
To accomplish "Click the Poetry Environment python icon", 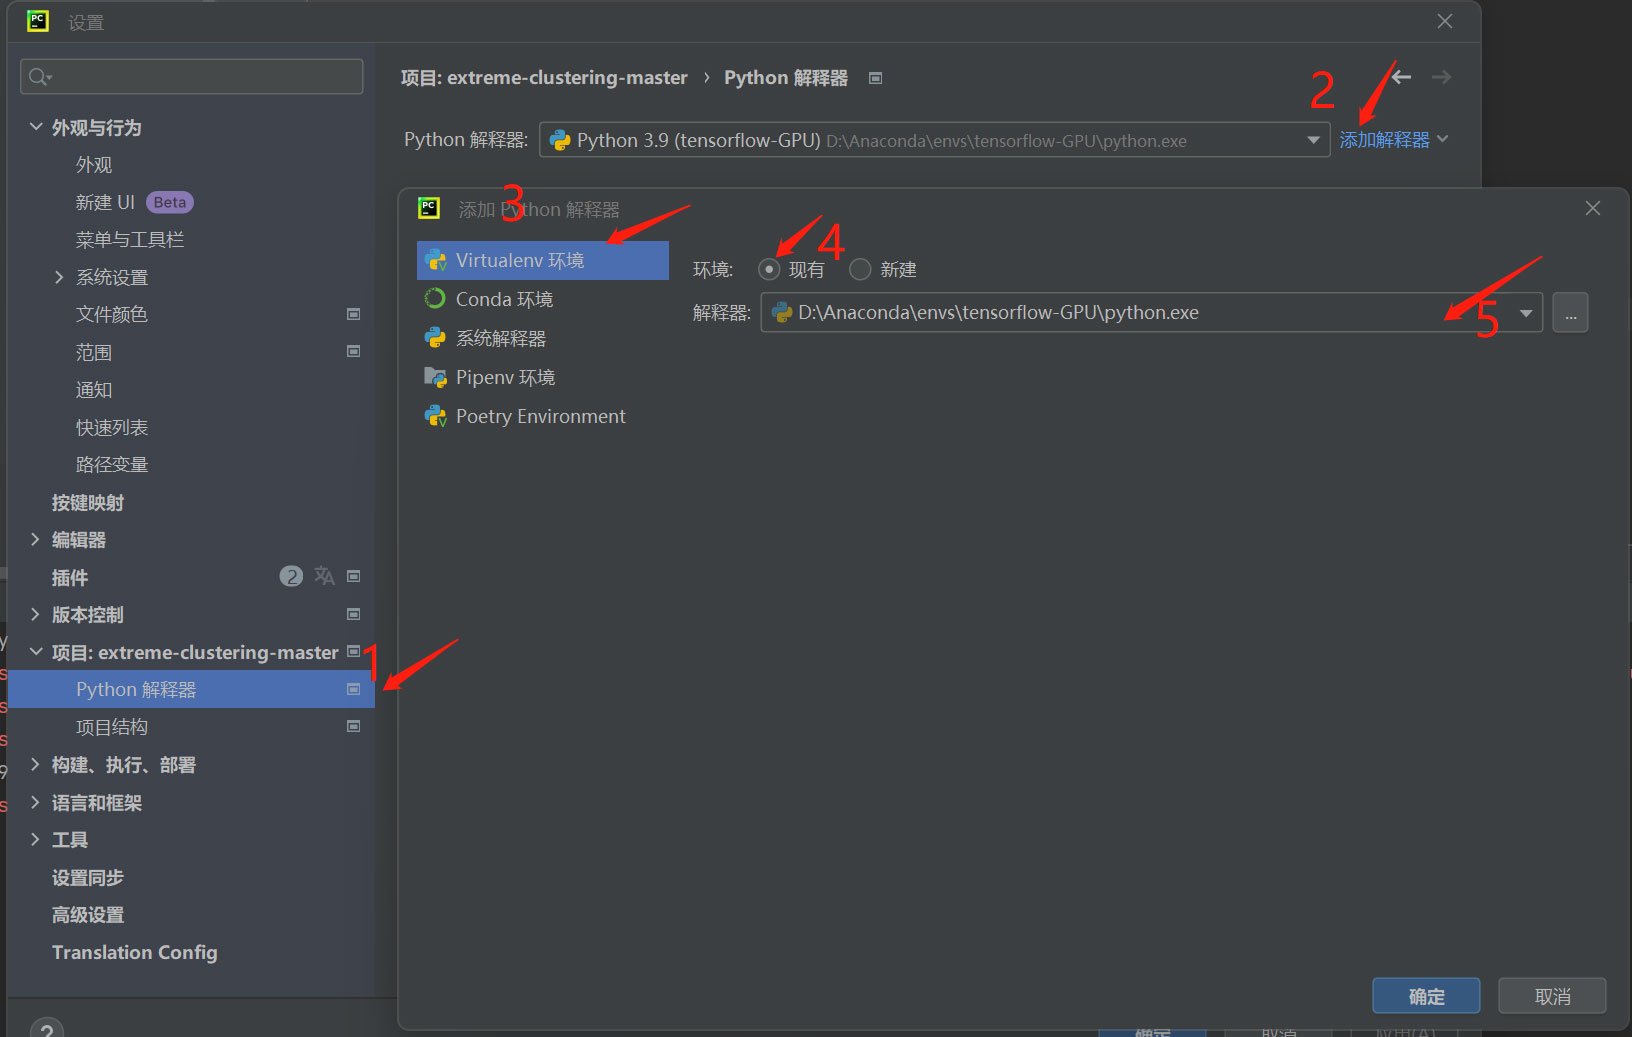I will pyautogui.click(x=435, y=416).
